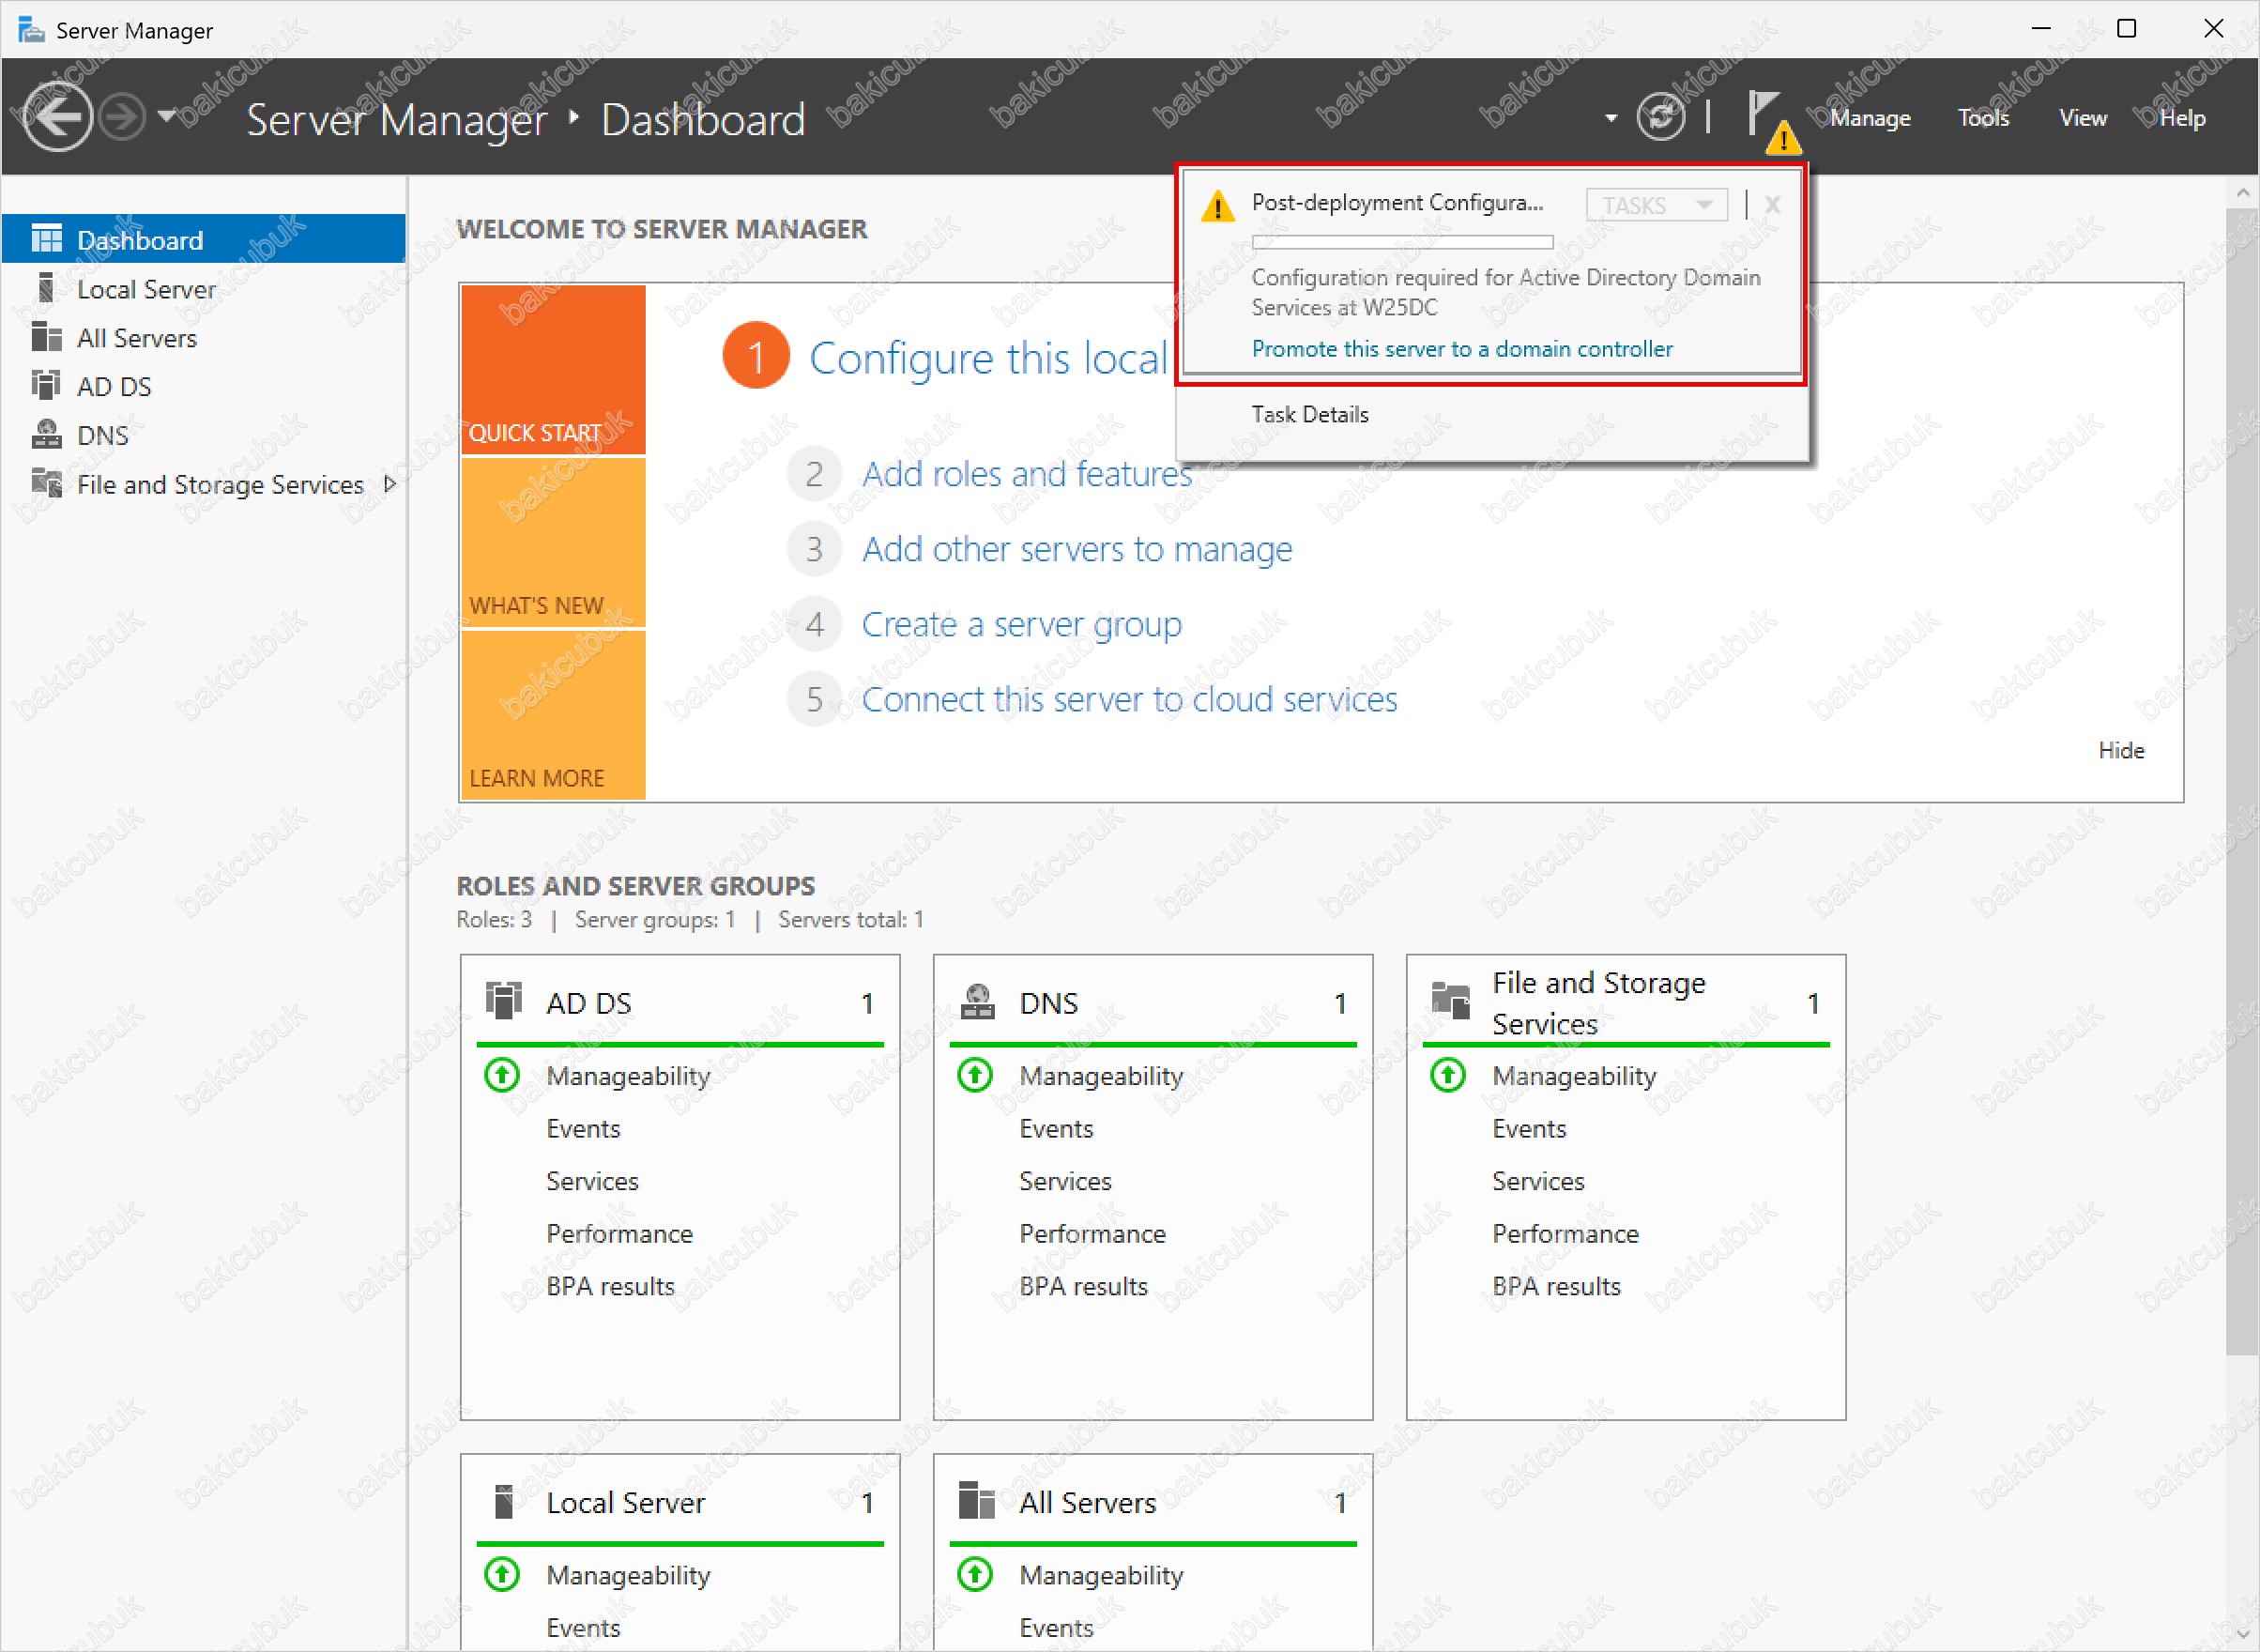Click Promote this server to a domain controller
Screen dimensions: 2260x1652
pos(1462,349)
